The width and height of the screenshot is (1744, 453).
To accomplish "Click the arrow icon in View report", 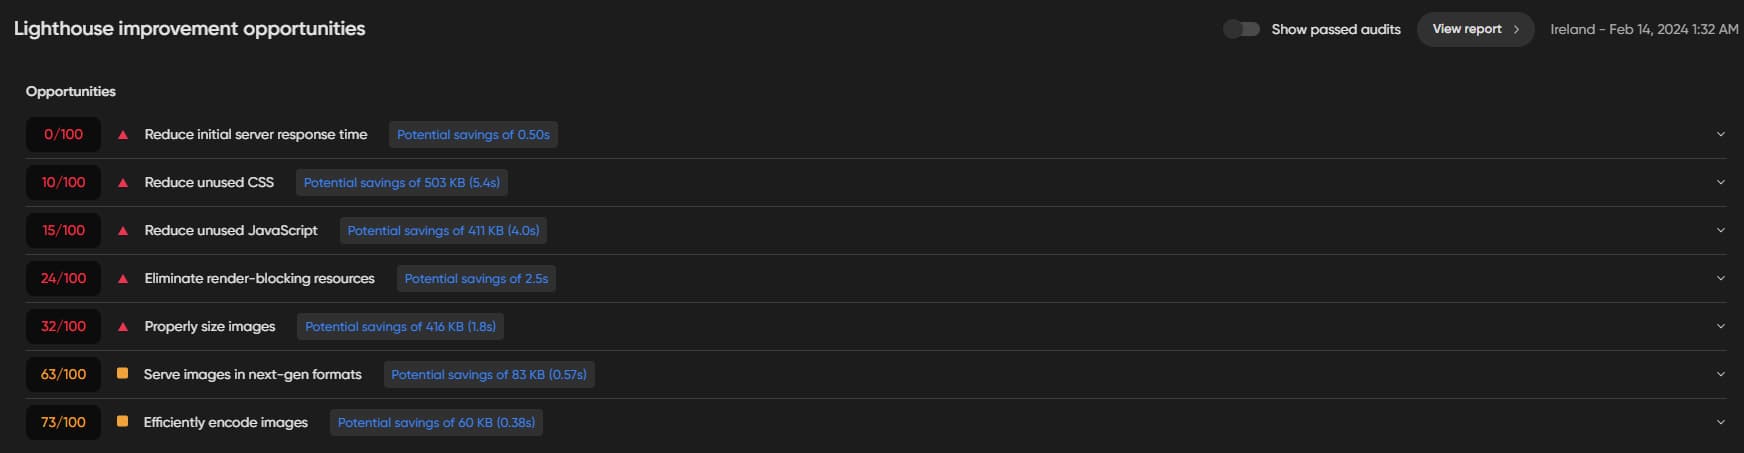I will [x=1516, y=29].
